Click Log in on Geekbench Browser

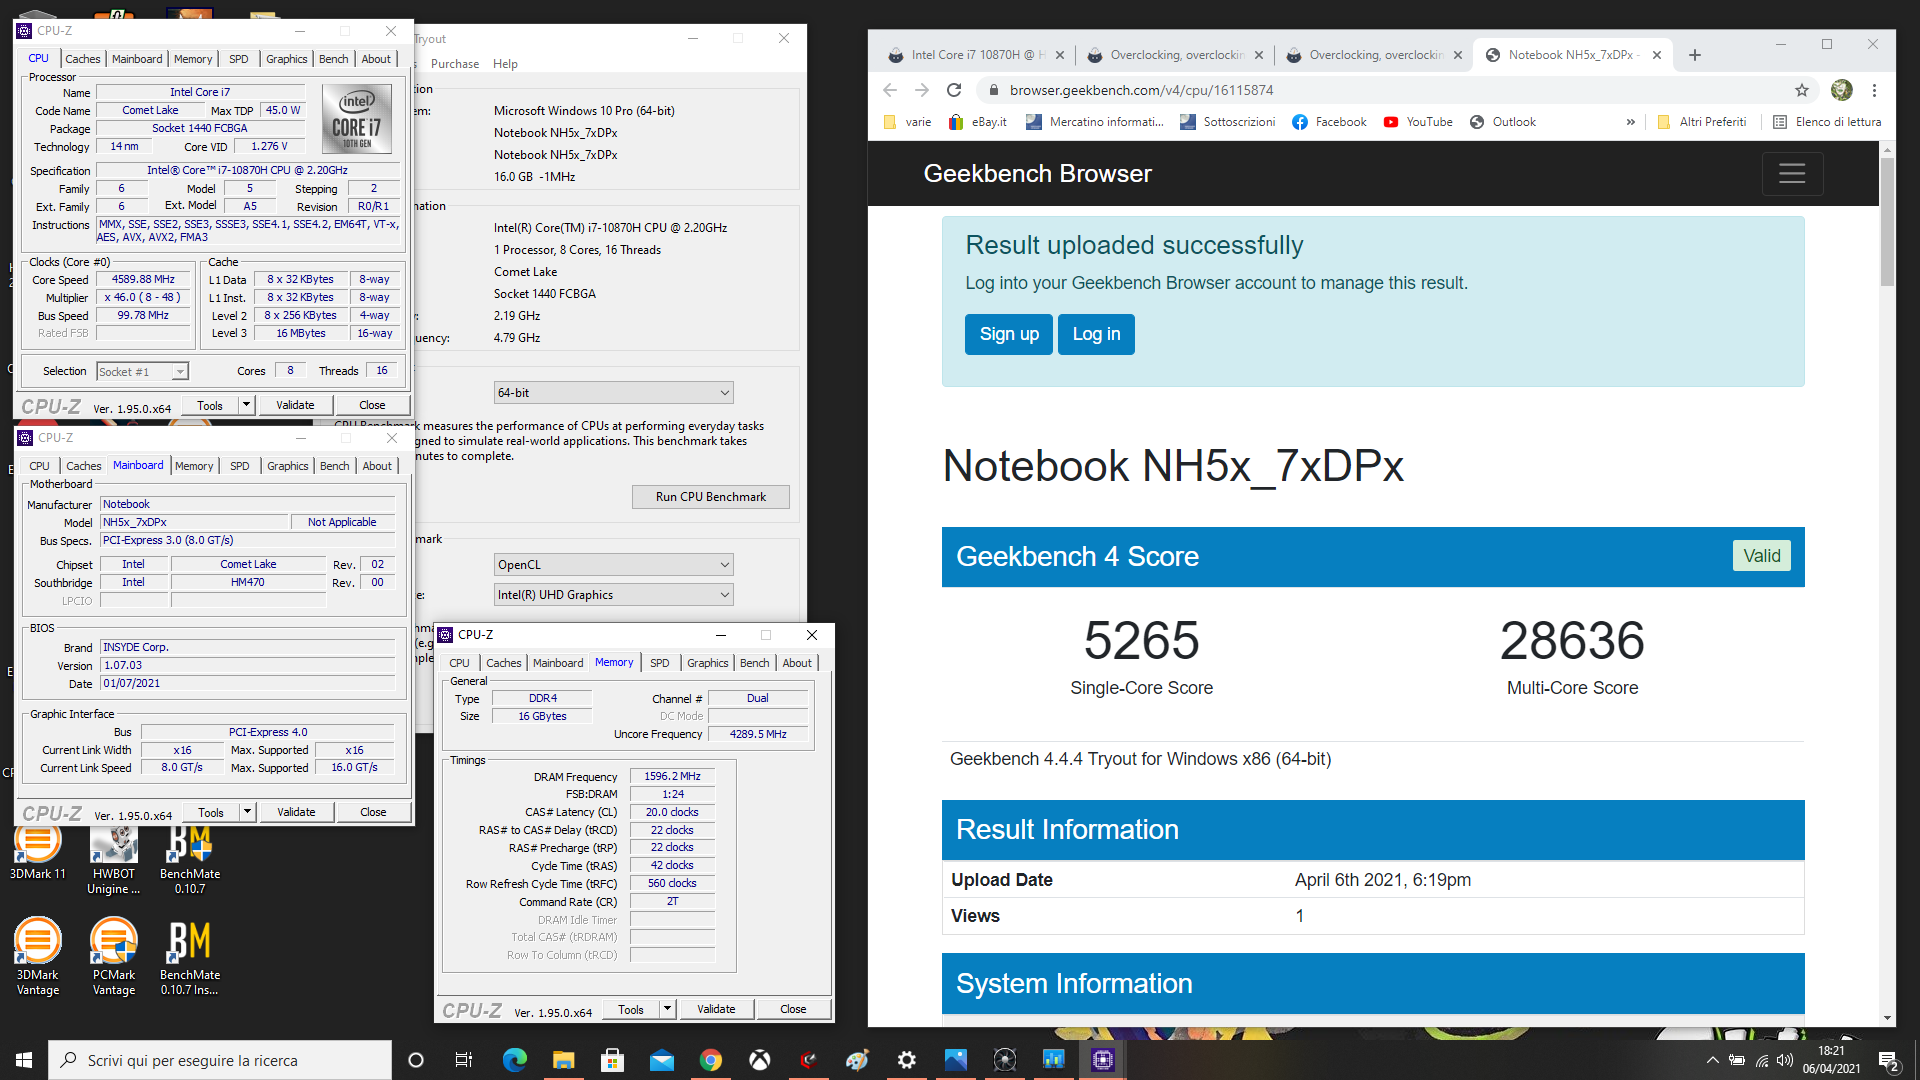(x=1096, y=334)
